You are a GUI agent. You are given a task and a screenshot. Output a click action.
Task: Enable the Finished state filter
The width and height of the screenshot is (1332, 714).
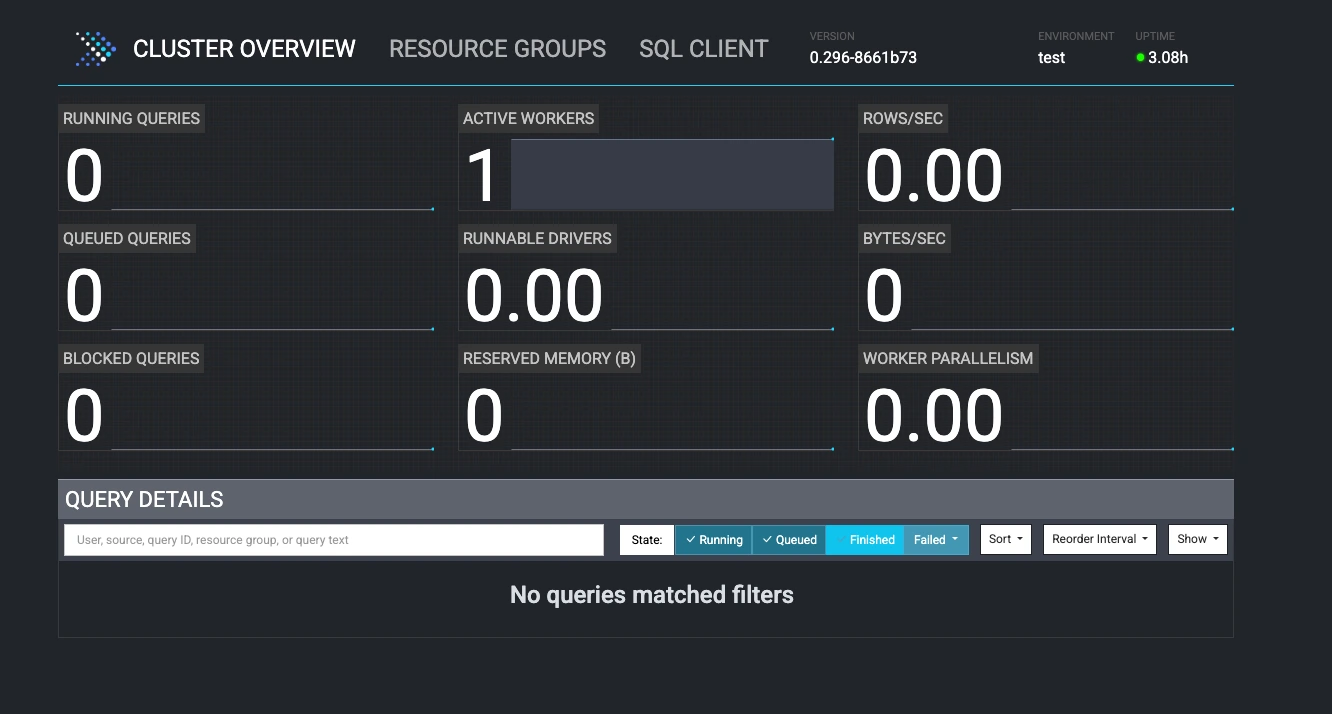(x=865, y=540)
